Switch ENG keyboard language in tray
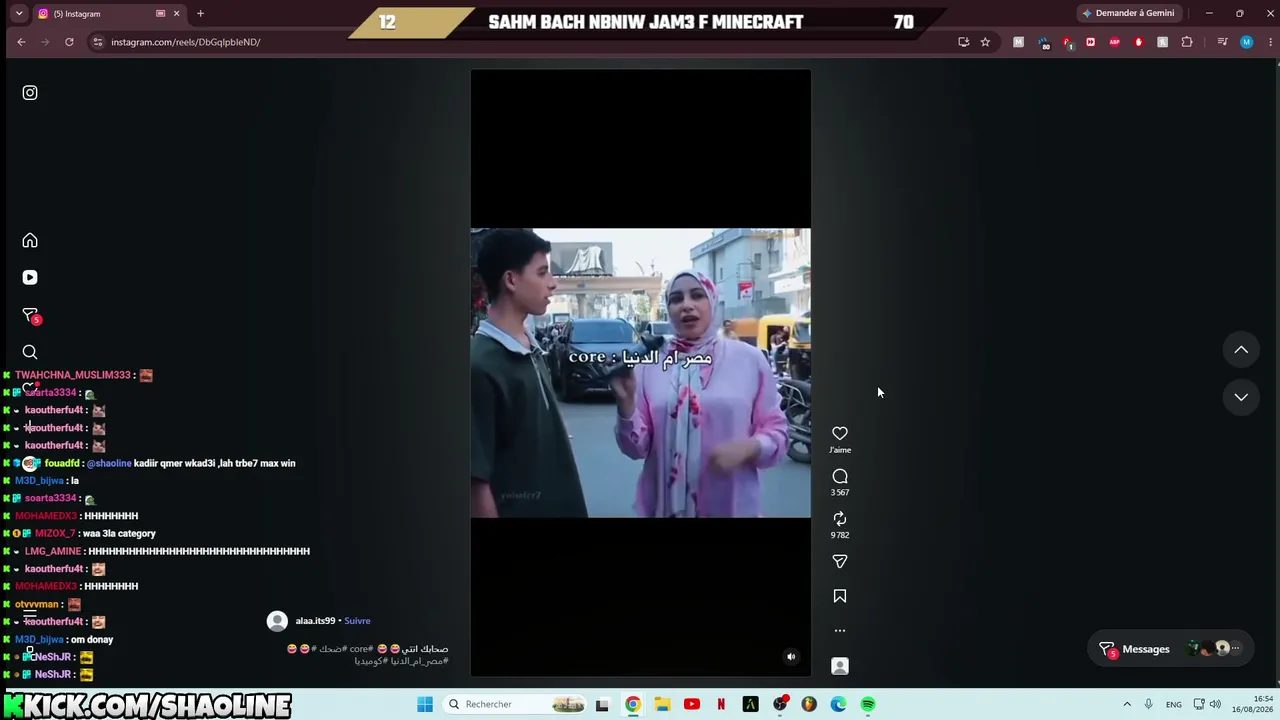 1174,704
